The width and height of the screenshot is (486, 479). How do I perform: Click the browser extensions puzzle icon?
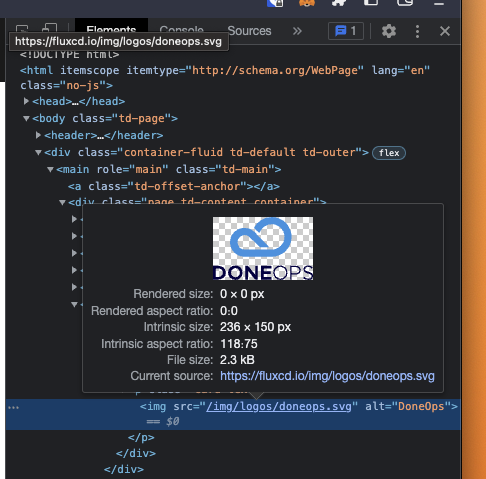click(338, 3)
